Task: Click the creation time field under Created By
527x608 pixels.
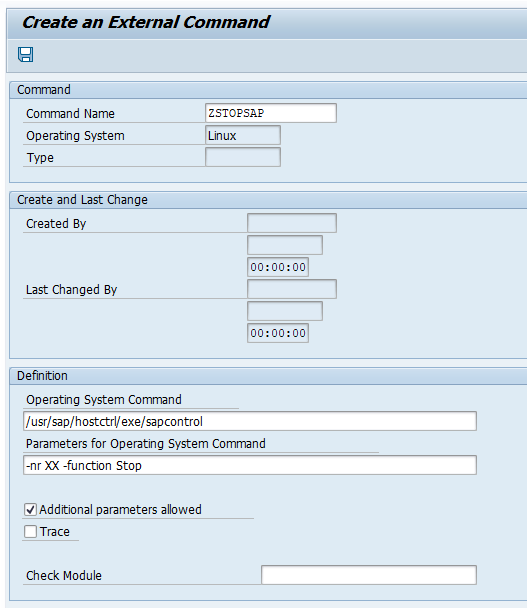Action: click(x=278, y=267)
